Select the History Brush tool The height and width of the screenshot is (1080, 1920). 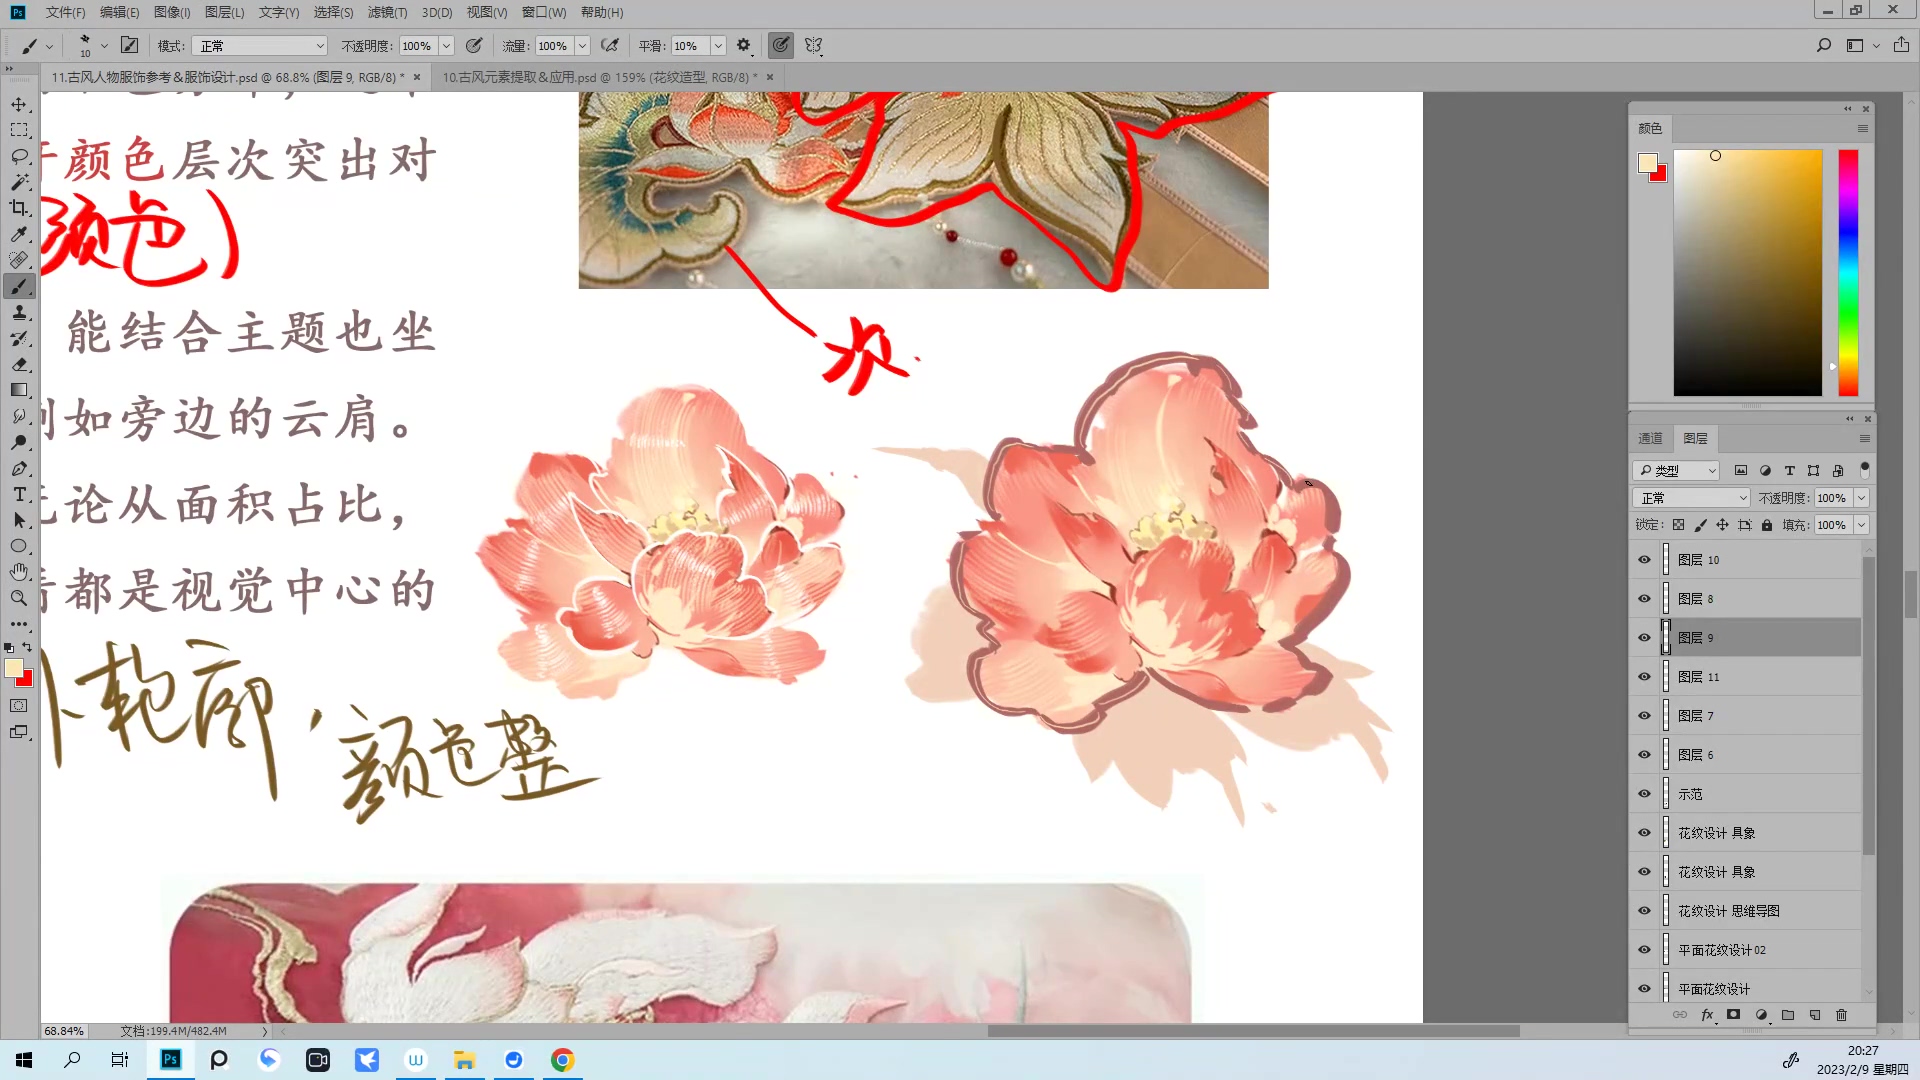click(19, 339)
